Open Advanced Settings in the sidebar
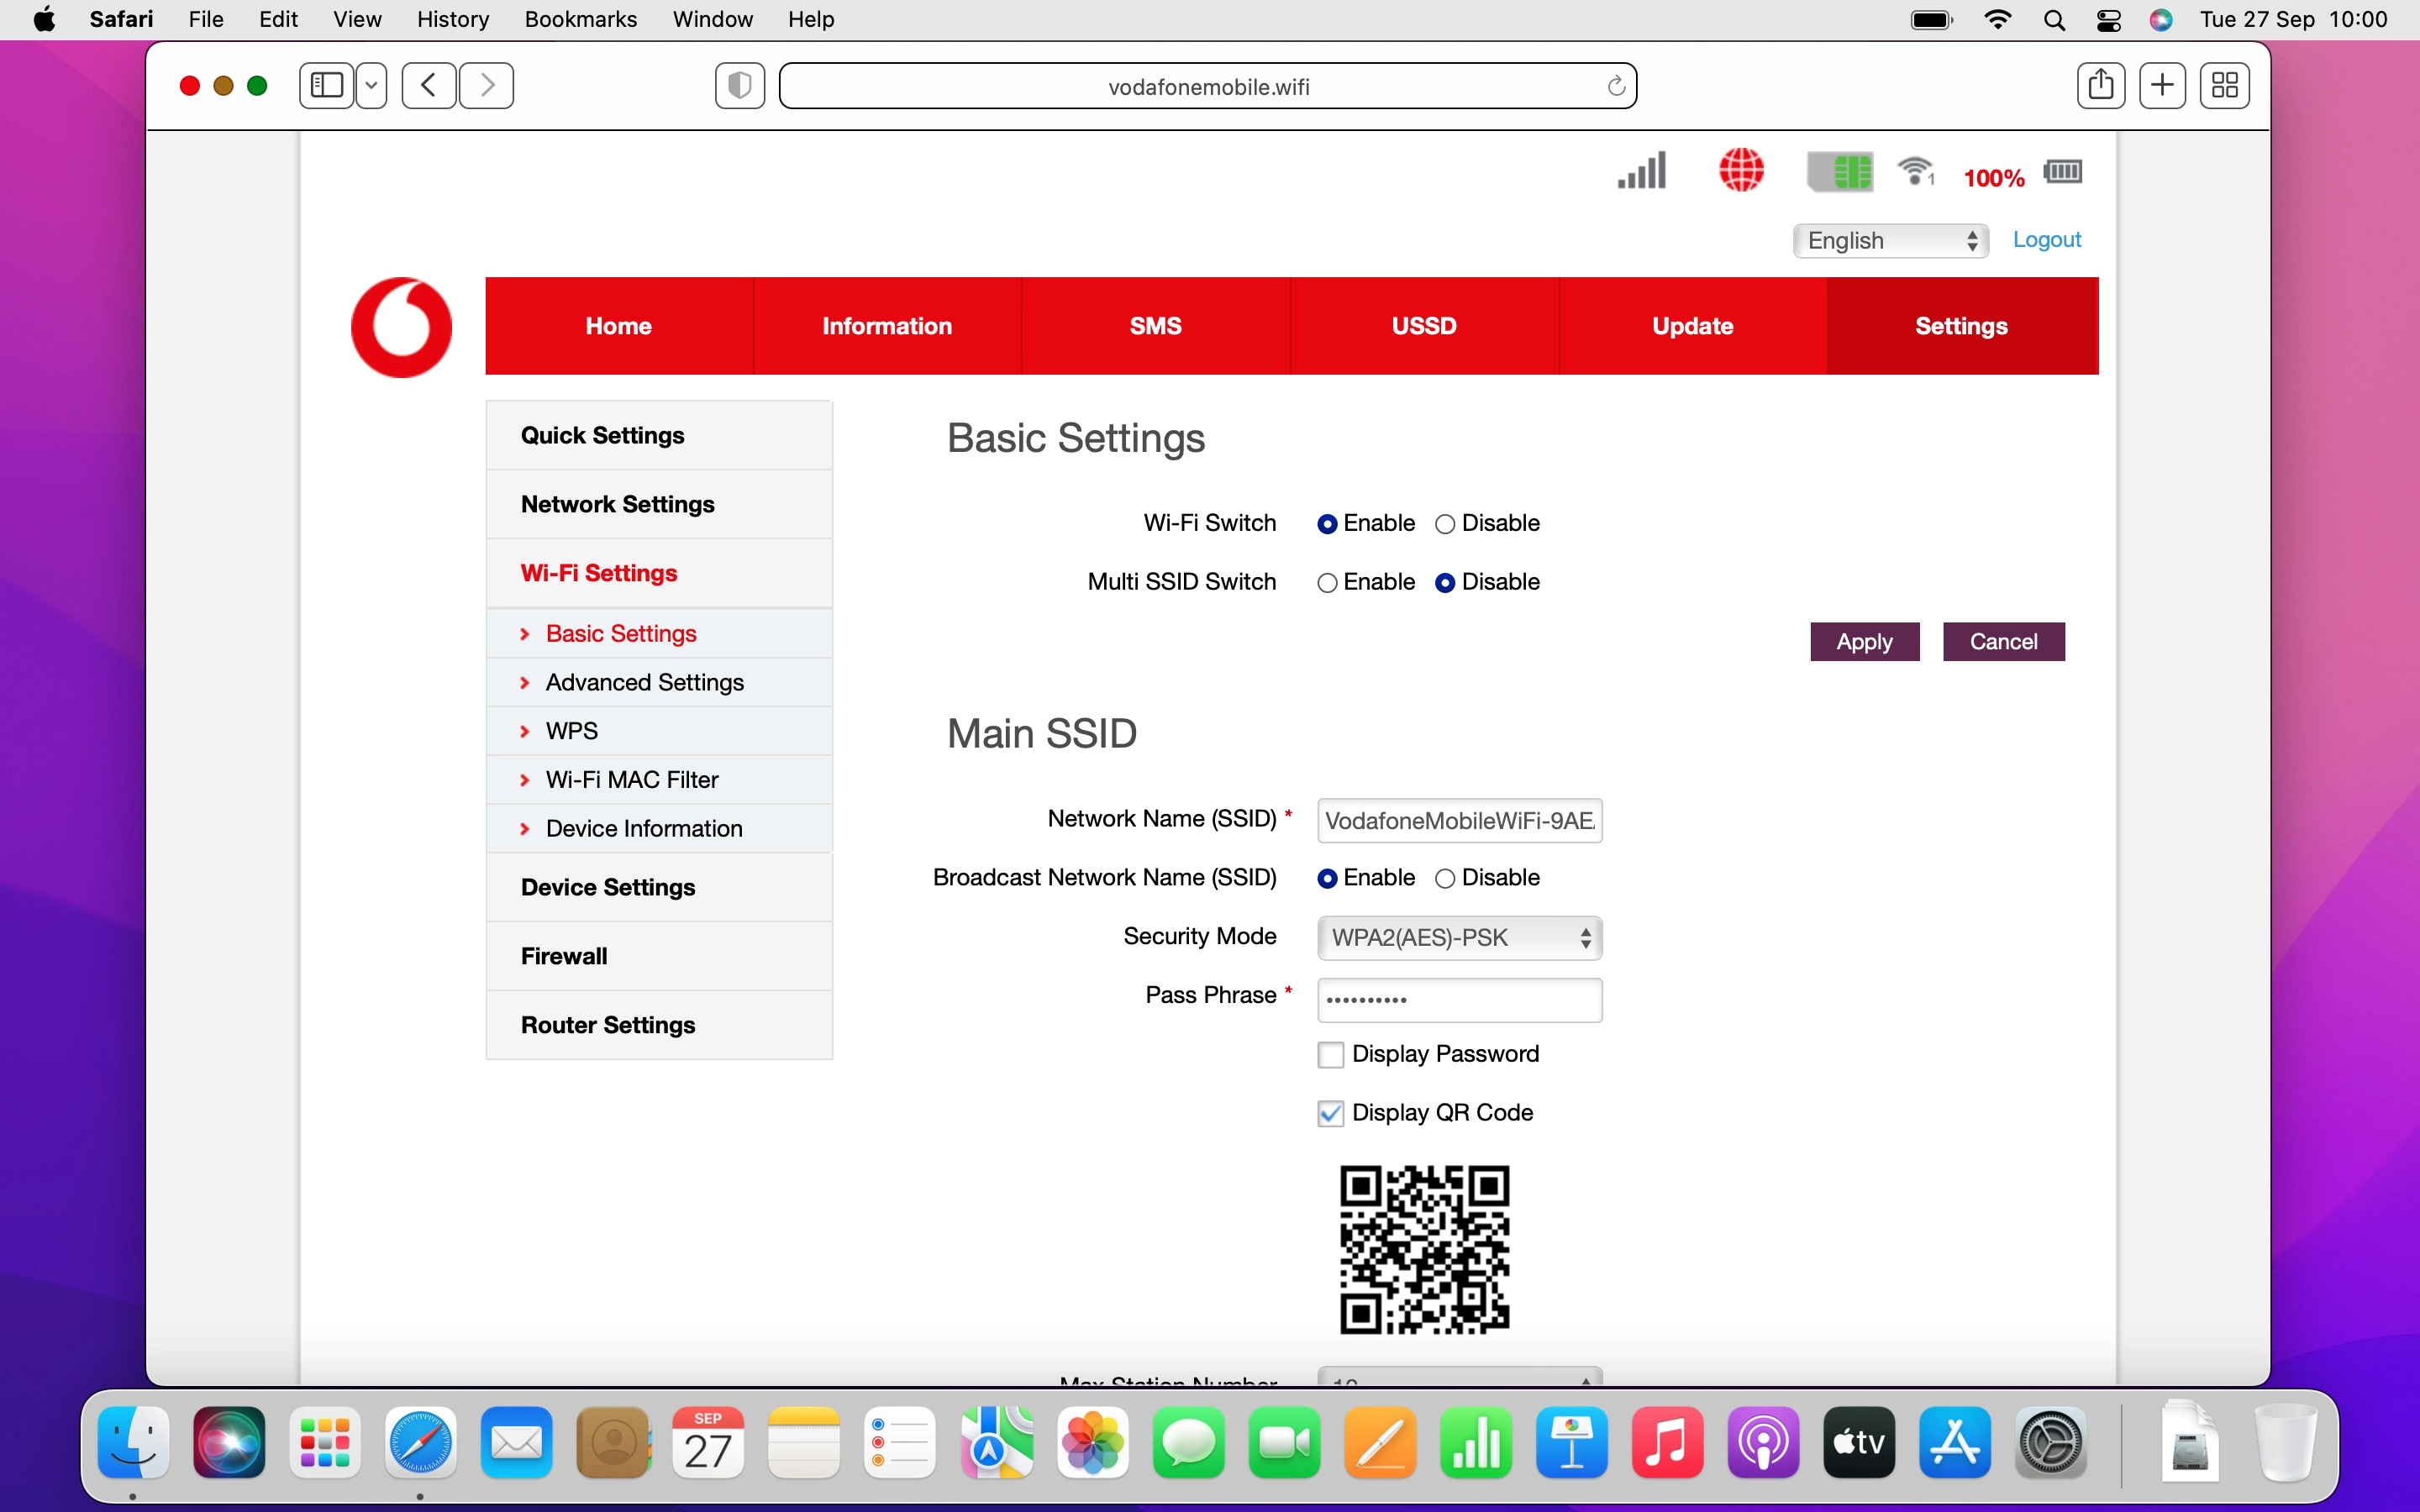This screenshot has width=2420, height=1512. (x=644, y=682)
